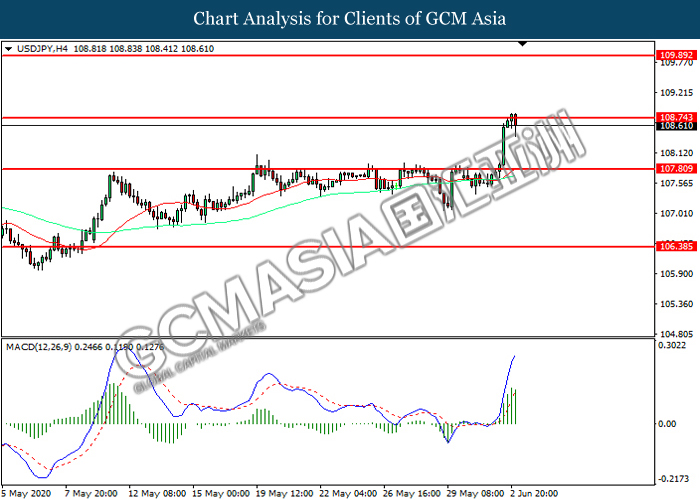The height and width of the screenshot is (500, 700).
Task: Click the current price label 108.610
Action: (x=676, y=126)
